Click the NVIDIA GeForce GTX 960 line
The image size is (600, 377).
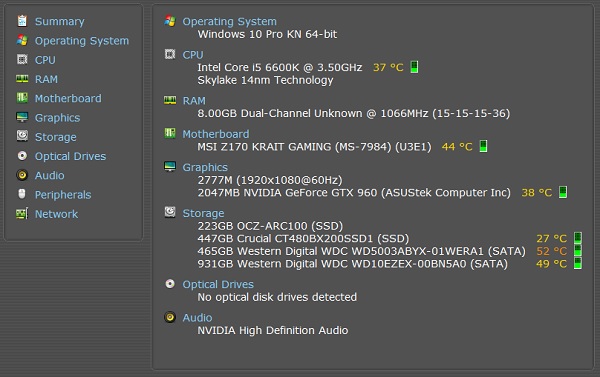[354, 193]
